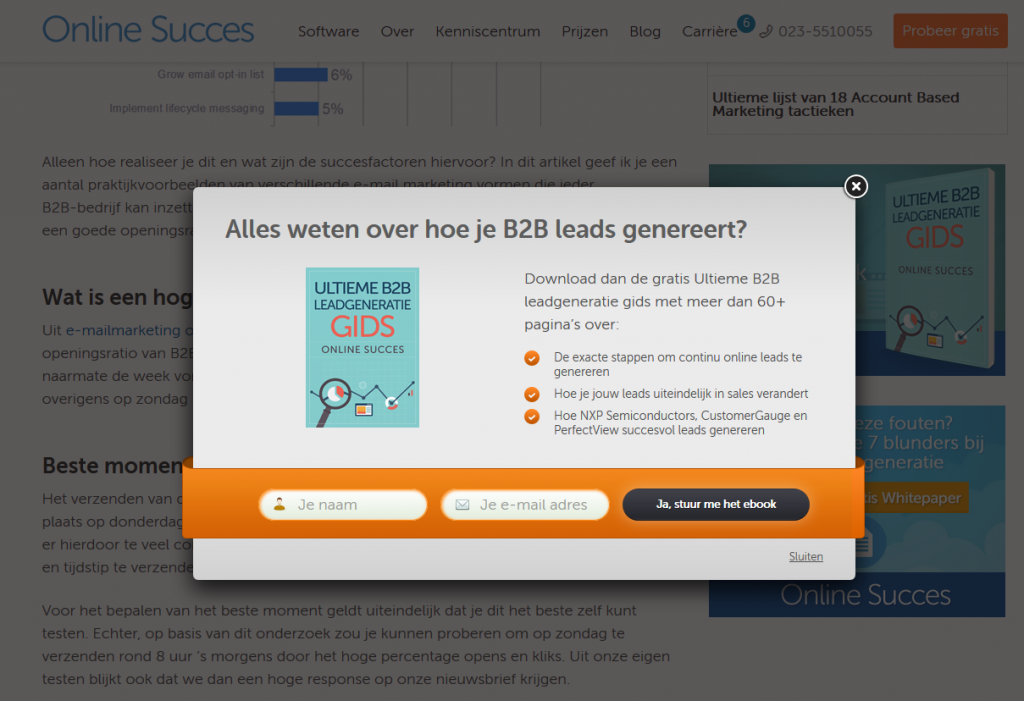Click the Probeer gratis button
This screenshot has height=701, width=1024.
(x=950, y=31)
